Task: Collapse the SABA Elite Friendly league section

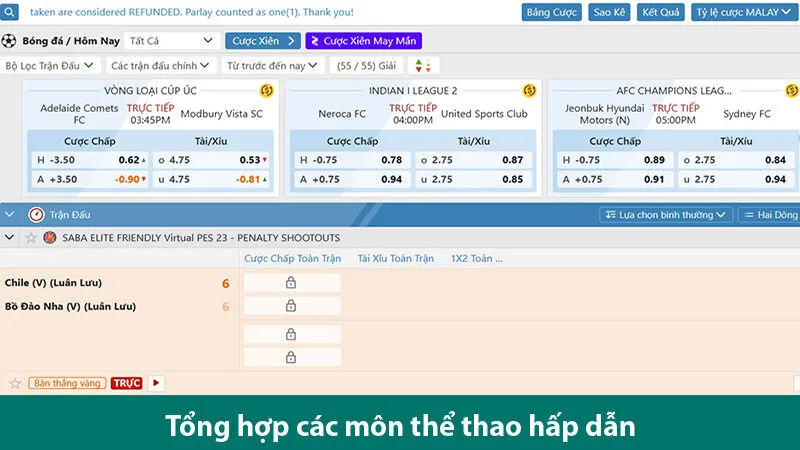Action: [x=10, y=238]
